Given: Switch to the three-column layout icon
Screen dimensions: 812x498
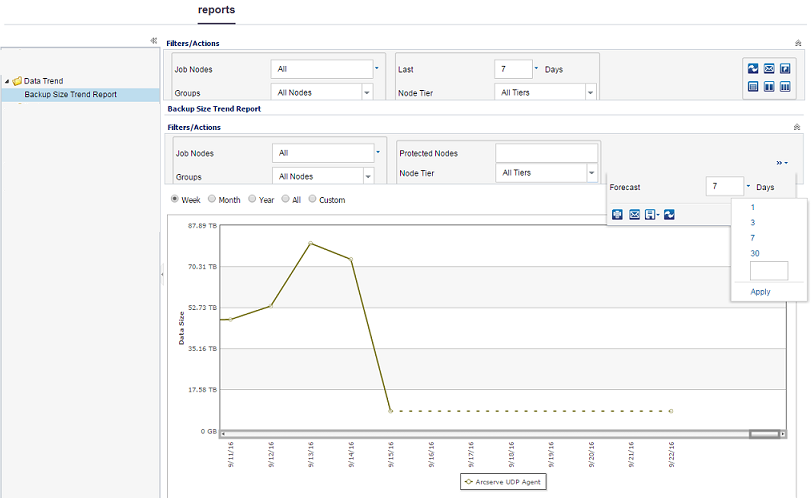Looking at the screenshot, I should tap(785, 86).
